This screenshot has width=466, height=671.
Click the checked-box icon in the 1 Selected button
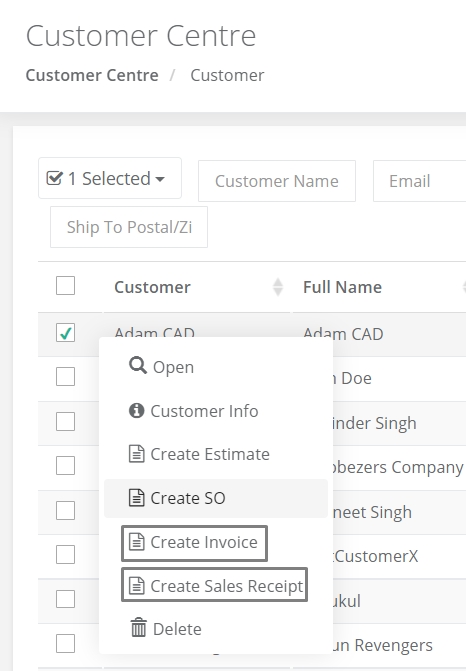click(54, 178)
